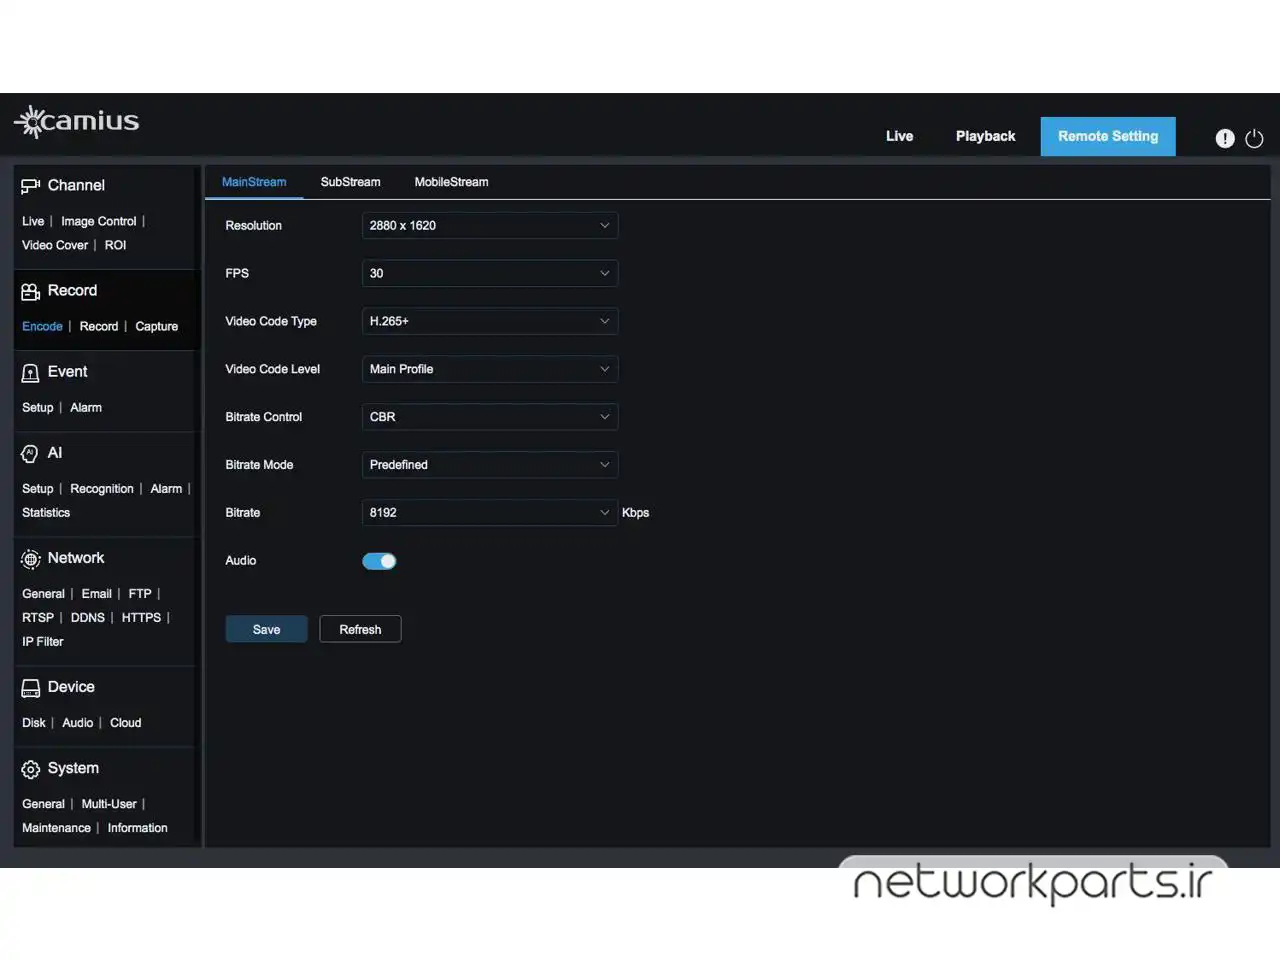Switch to the MobileStream tab
Viewport: 1280px width, 960px height.
[x=451, y=182]
